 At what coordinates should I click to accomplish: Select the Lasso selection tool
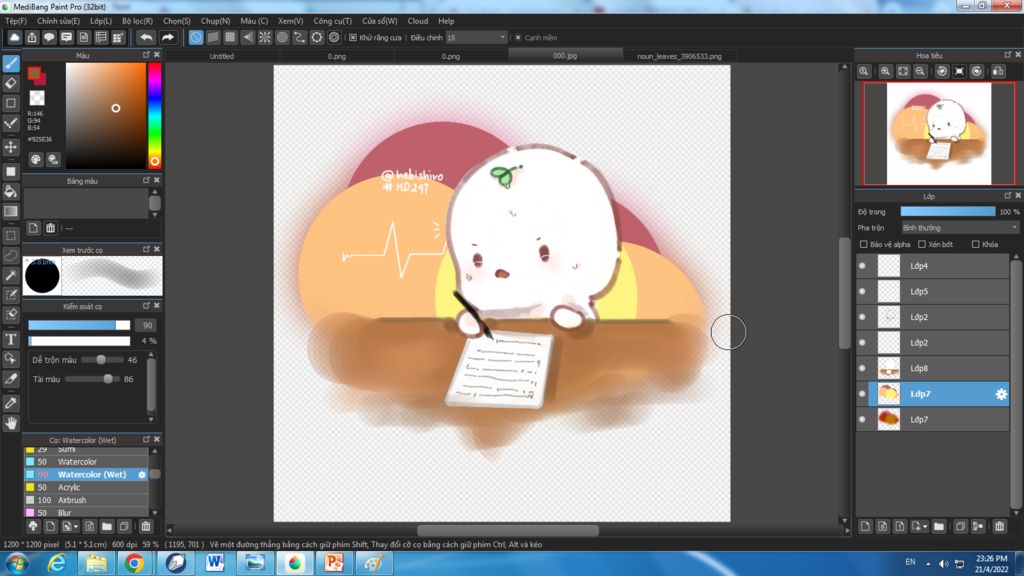(x=11, y=255)
